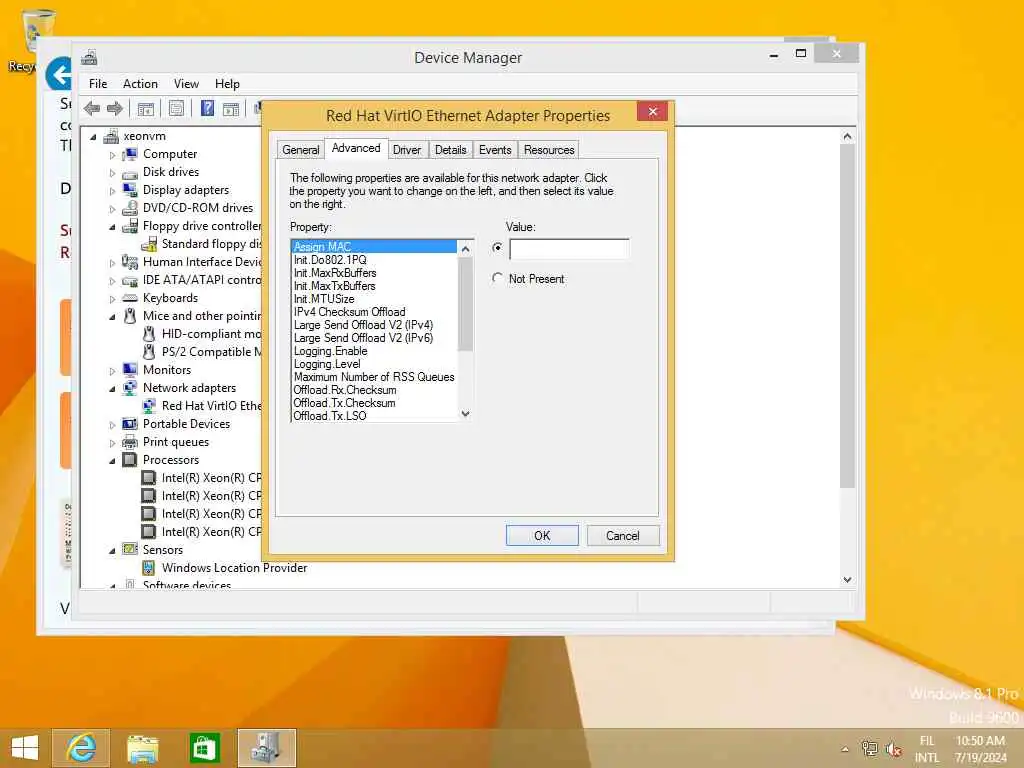Open the File menu
Screen dimensions: 1024x768
pyautogui.click(x=98, y=84)
